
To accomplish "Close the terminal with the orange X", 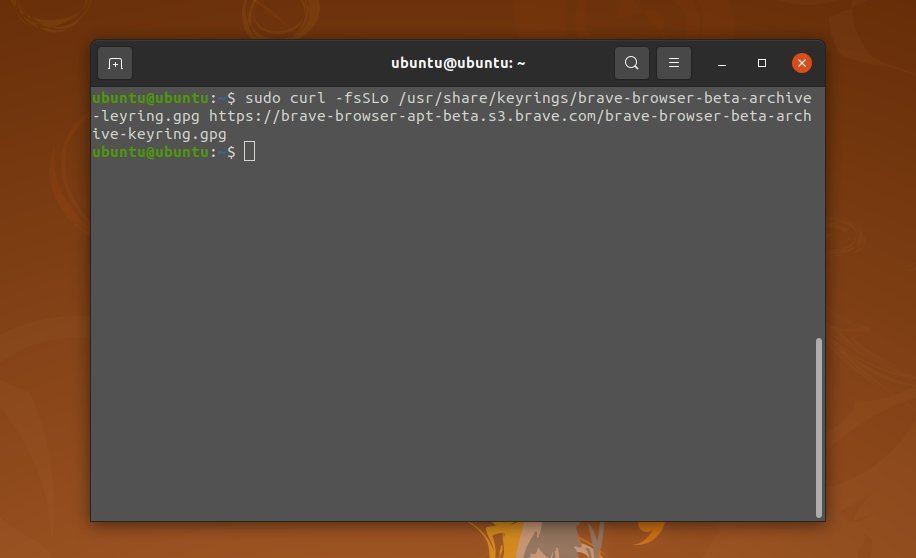I will (x=802, y=63).
